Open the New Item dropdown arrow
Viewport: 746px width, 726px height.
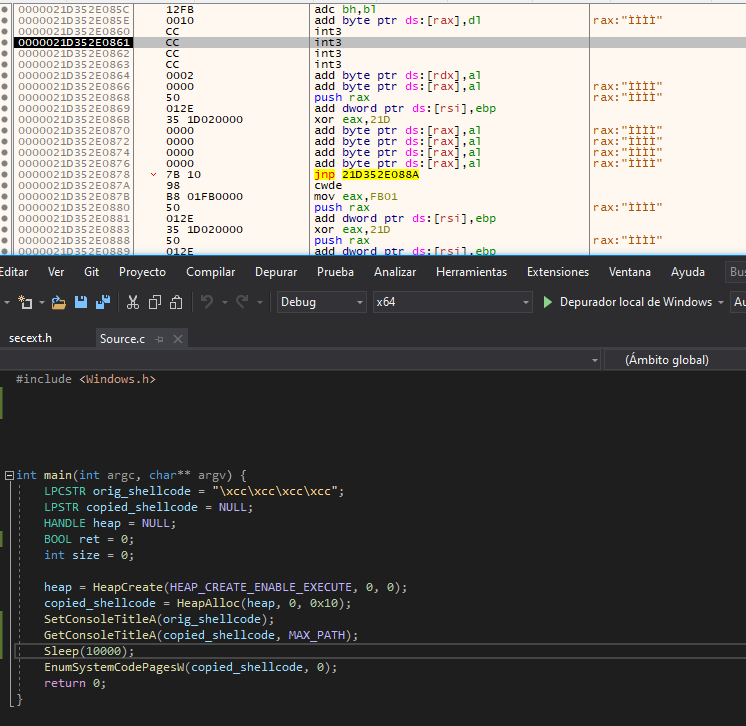(42, 302)
